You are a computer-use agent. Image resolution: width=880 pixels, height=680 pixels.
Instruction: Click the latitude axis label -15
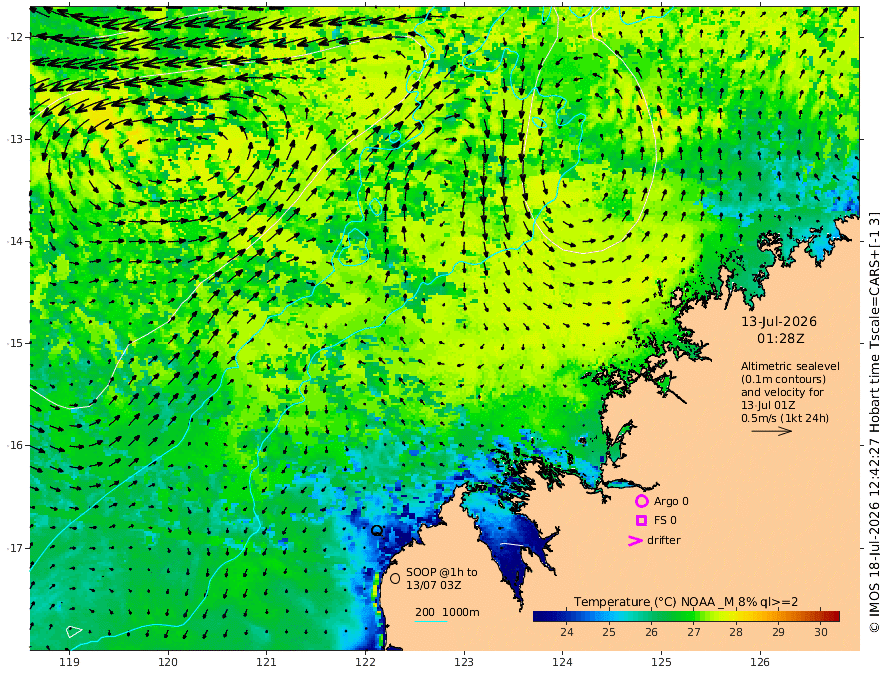pos(15,343)
